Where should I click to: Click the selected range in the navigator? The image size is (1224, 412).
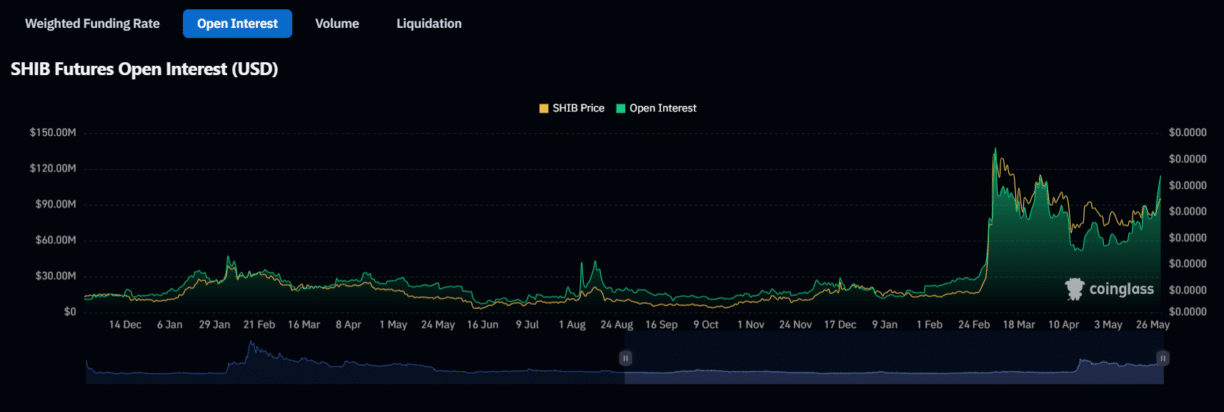[x=894, y=358]
